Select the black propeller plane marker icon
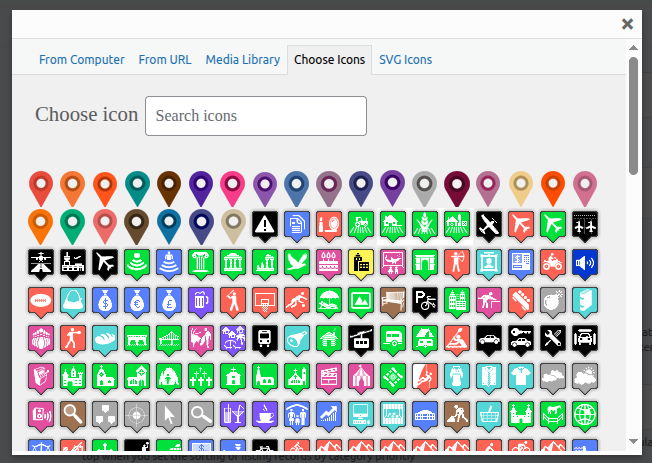 click(489, 227)
